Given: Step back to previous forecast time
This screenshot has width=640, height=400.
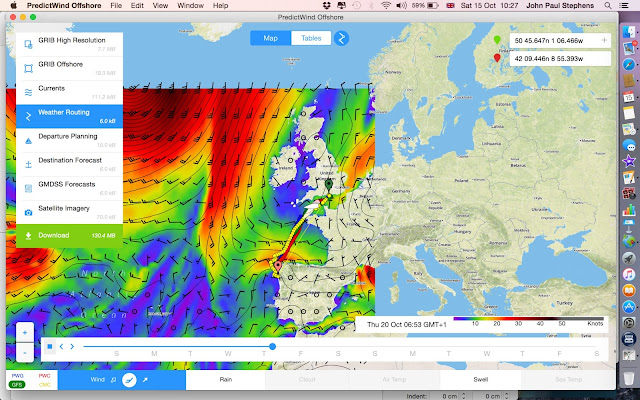Looking at the screenshot, I should point(61,347).
